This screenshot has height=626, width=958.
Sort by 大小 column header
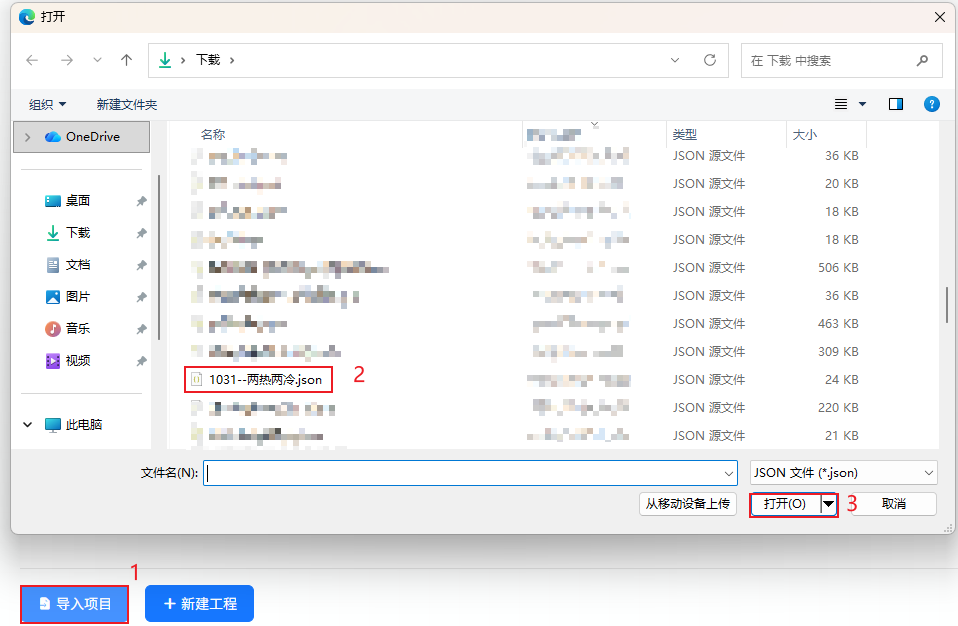tap(804, 134)
